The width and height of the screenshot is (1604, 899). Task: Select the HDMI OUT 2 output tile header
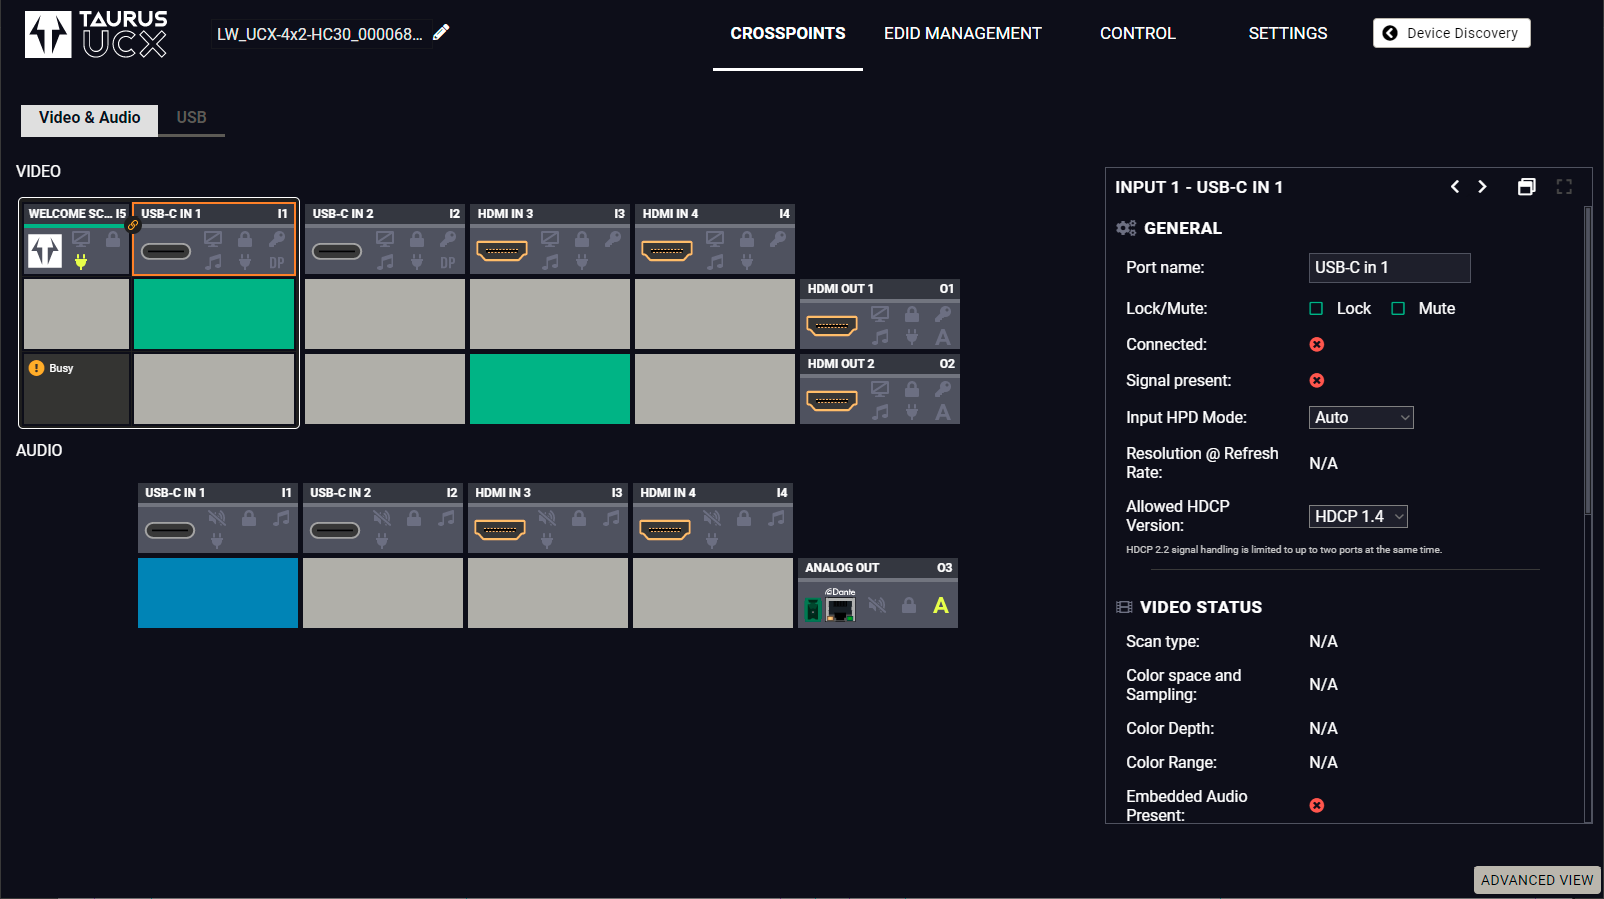(x=880, y=364)
